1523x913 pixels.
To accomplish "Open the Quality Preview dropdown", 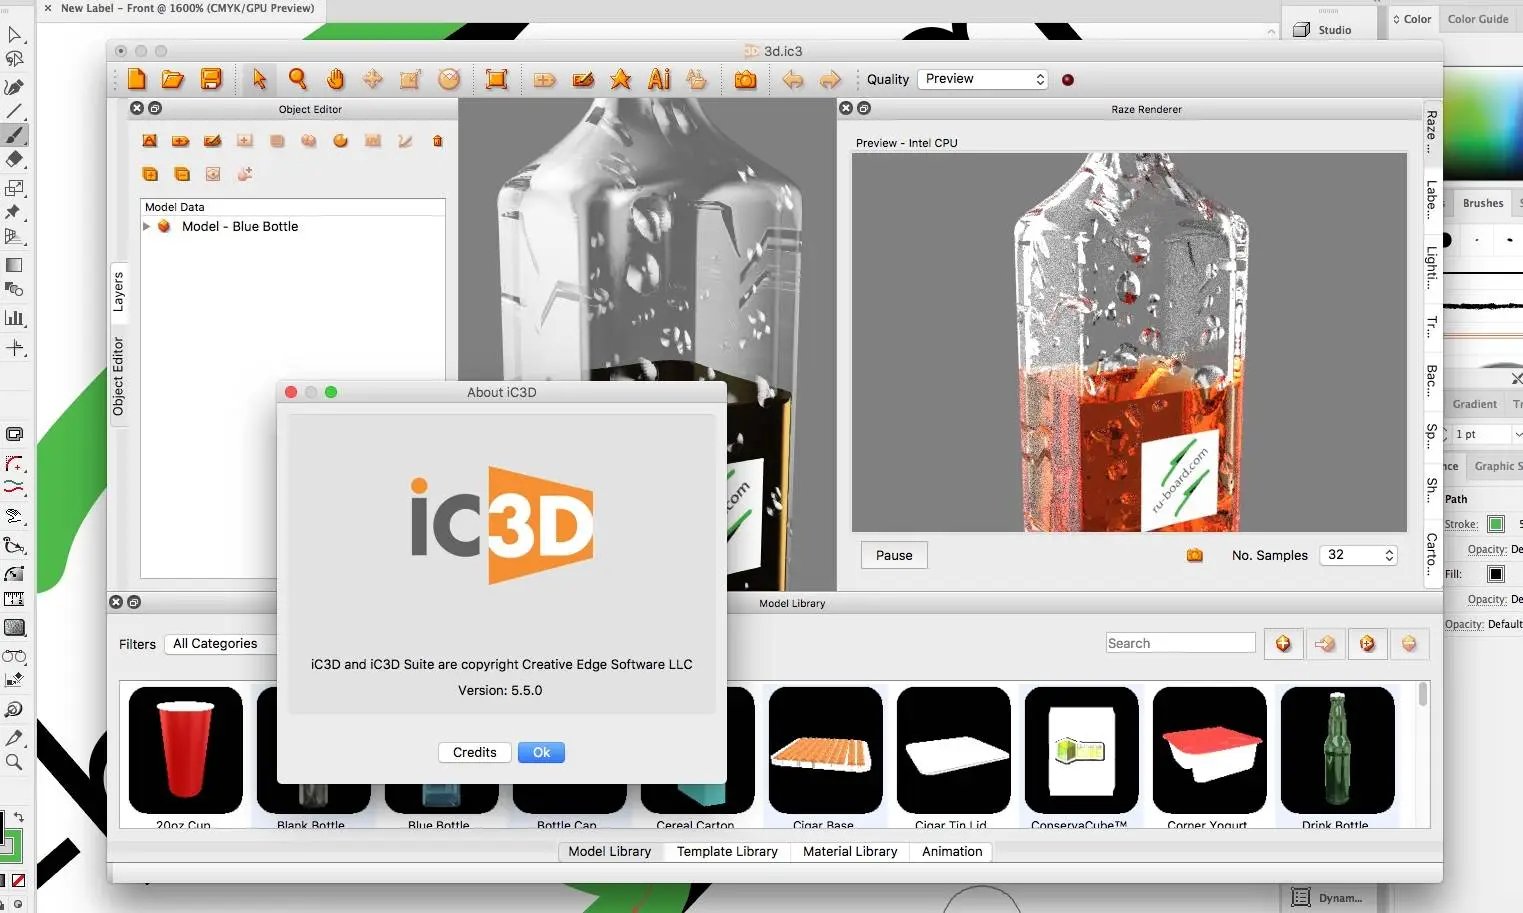I will coord(983,79).
